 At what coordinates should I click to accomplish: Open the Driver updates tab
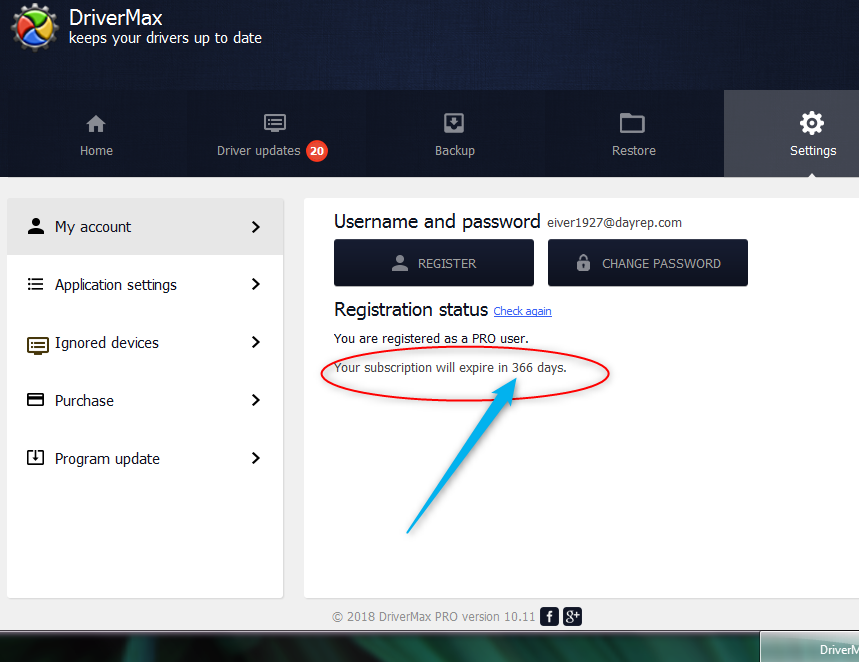point(272,135)
